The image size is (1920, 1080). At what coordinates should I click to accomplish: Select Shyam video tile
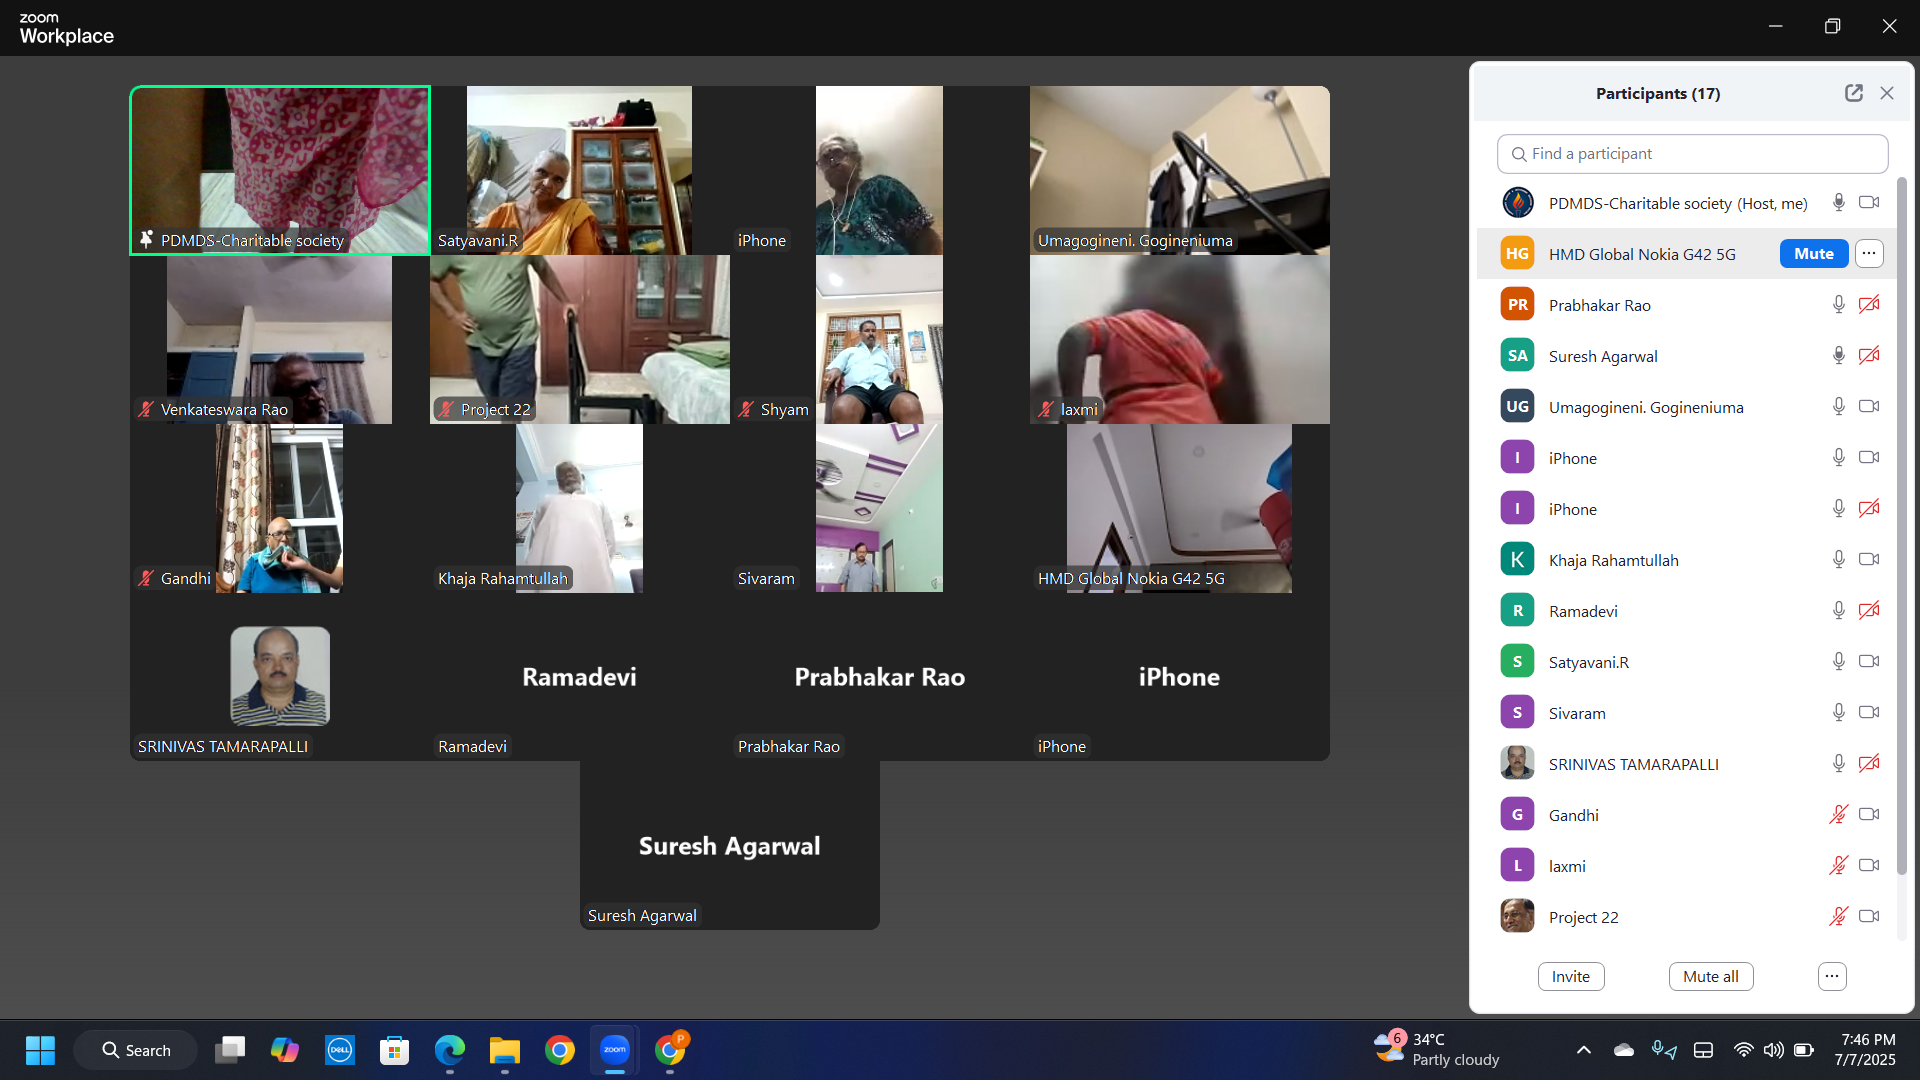pos(880,339)
